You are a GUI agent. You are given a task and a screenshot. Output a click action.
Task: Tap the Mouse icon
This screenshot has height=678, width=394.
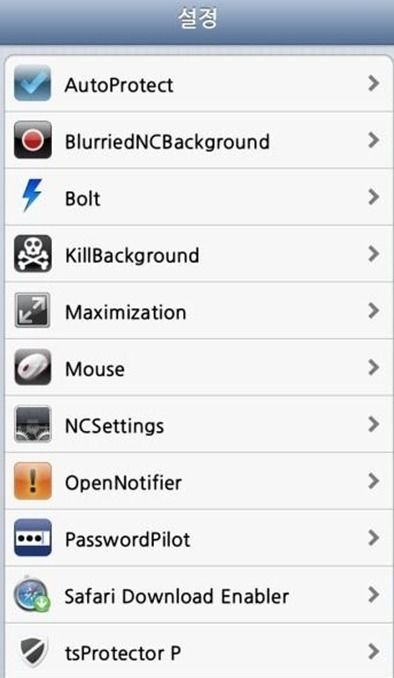tap(32, 368)
